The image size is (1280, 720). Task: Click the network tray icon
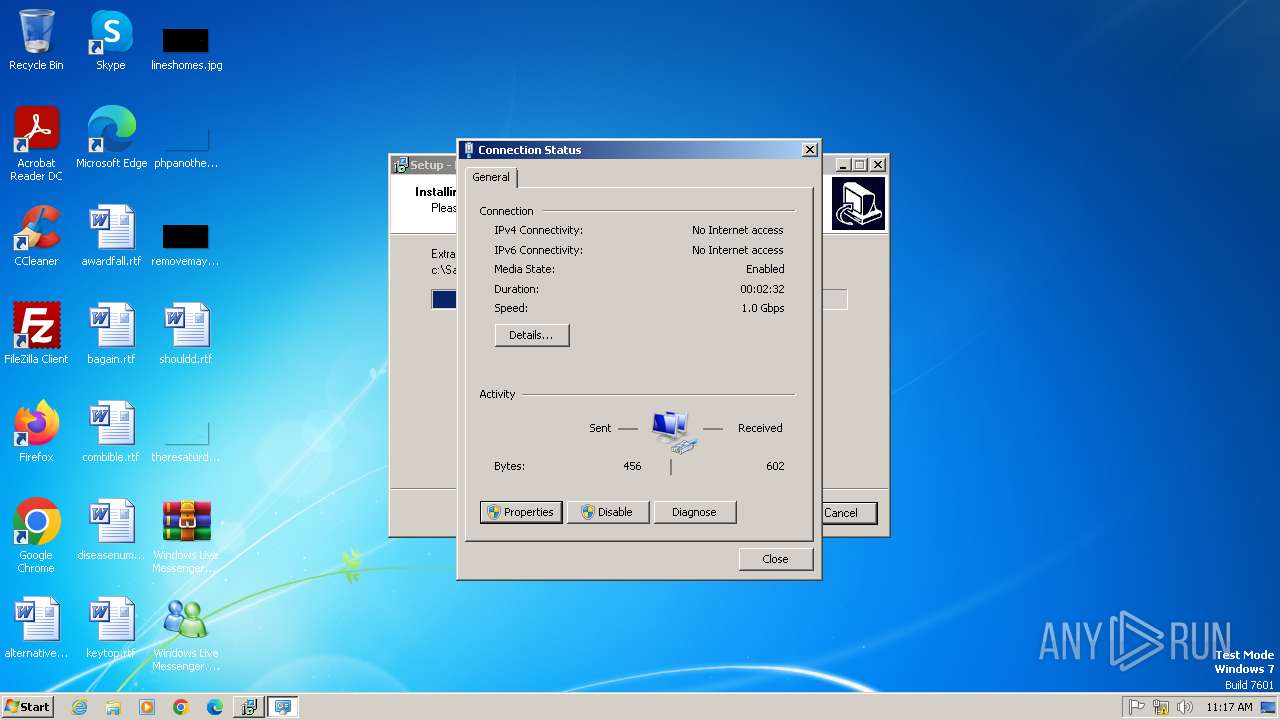1161,707
